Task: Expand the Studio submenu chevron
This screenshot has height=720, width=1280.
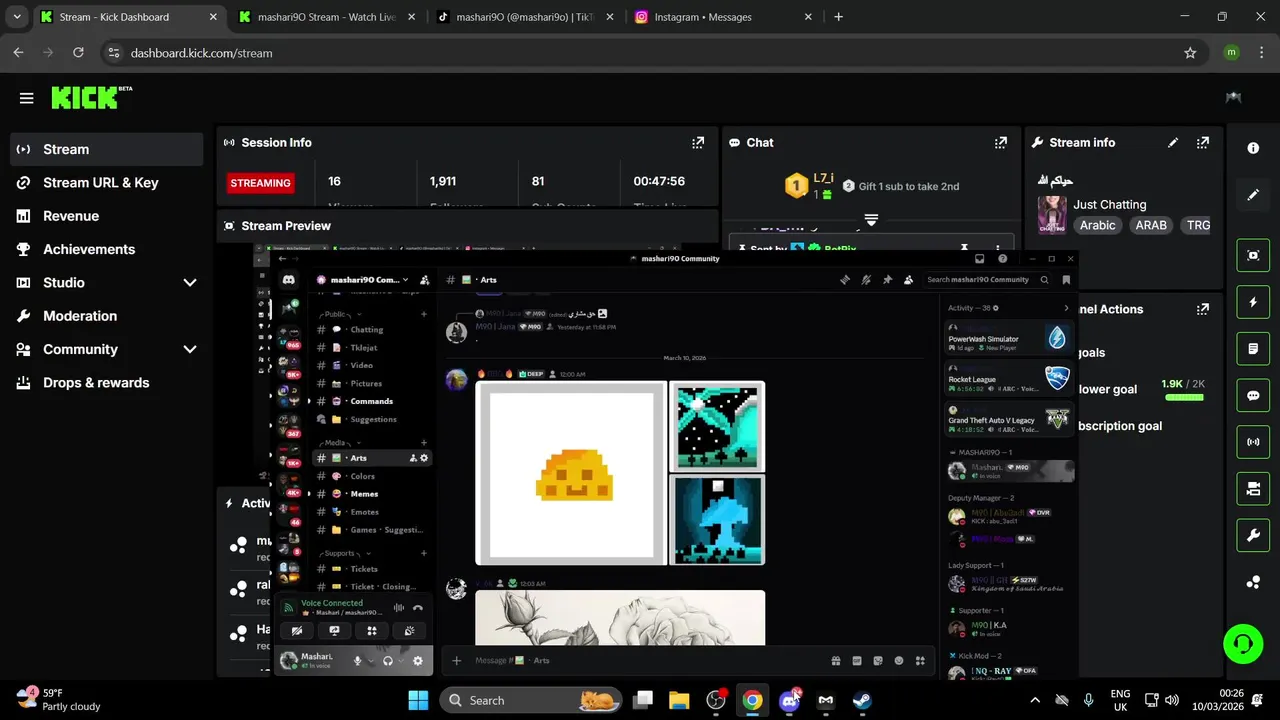Action: [x=189, y=283]
